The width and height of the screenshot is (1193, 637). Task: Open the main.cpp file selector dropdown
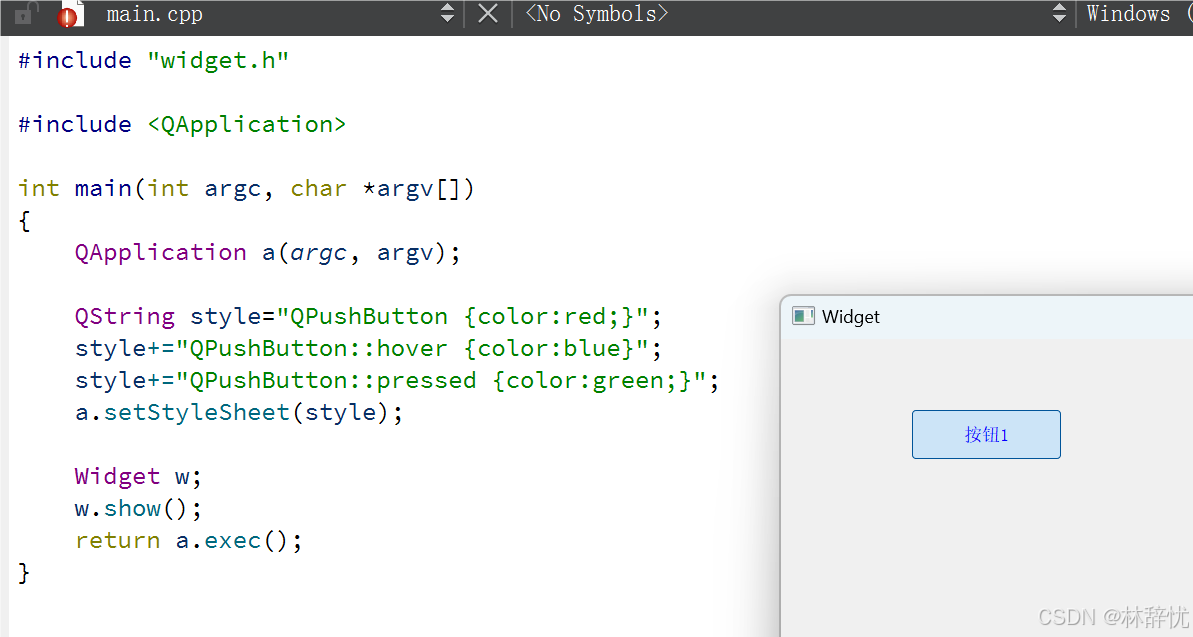[447, 14]
